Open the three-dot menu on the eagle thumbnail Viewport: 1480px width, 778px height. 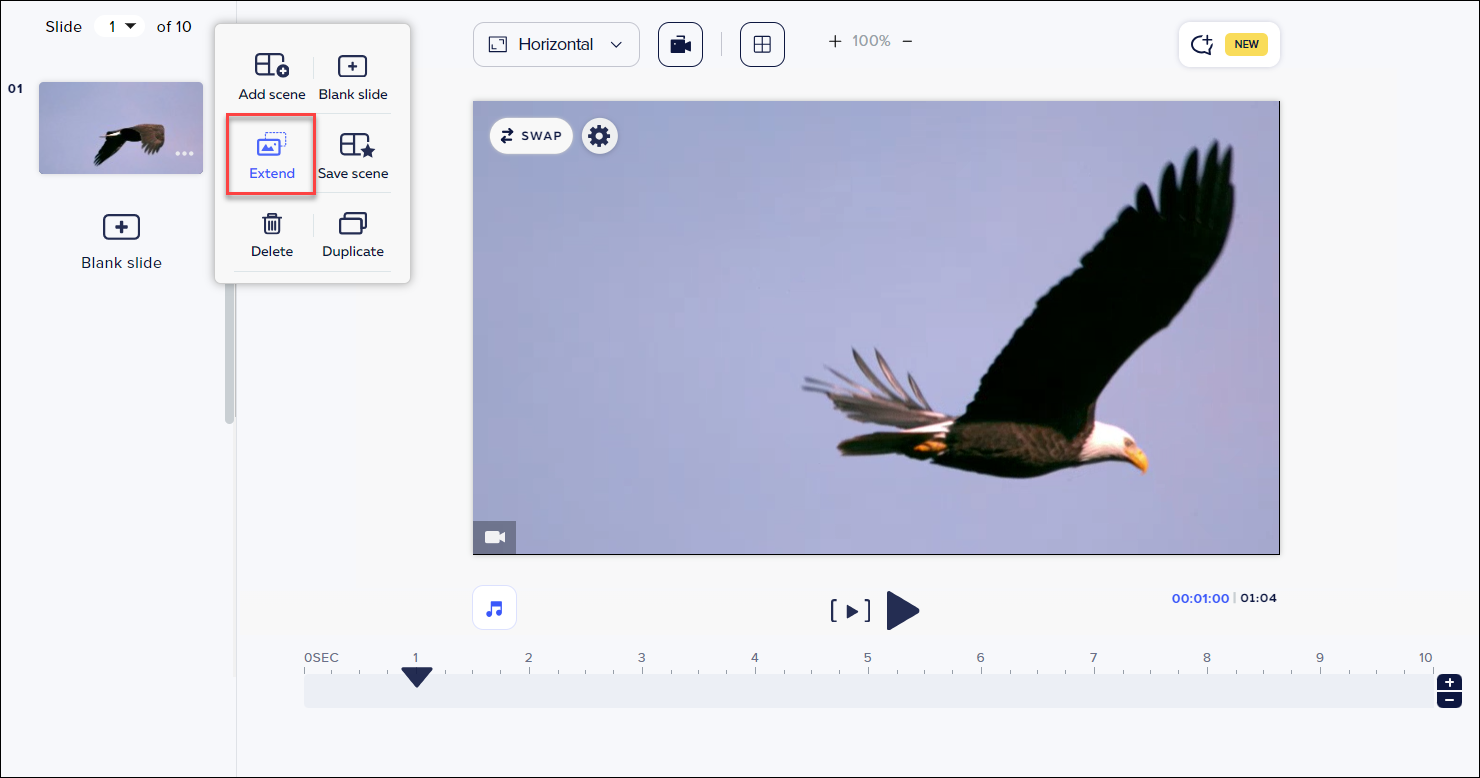(x=184, y=152)
